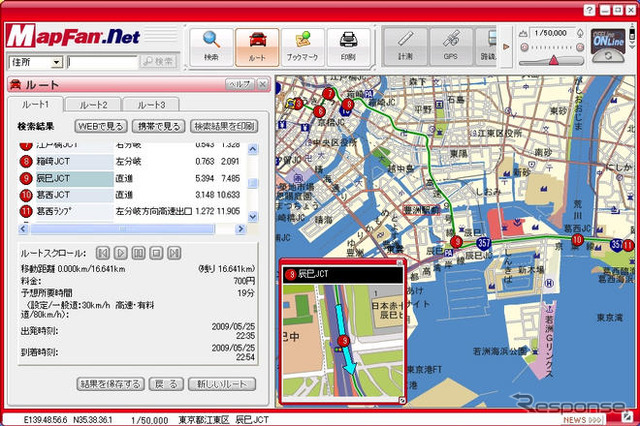
Task: Open the ブックマーク bookmark tool
Action: click(x=302, y=47)
